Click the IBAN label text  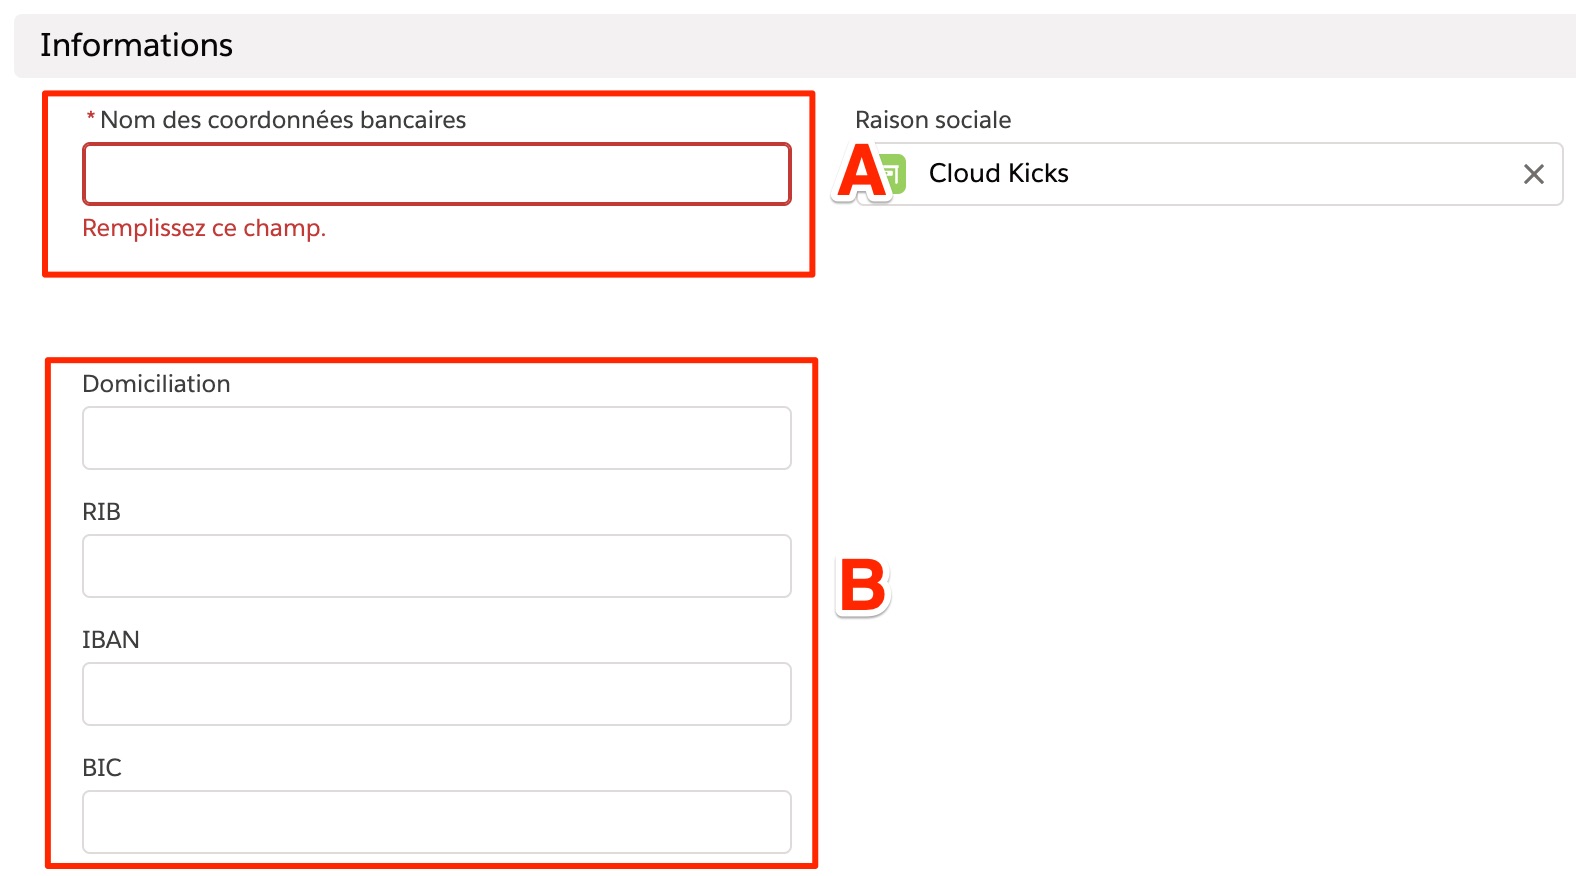point(110,640)
